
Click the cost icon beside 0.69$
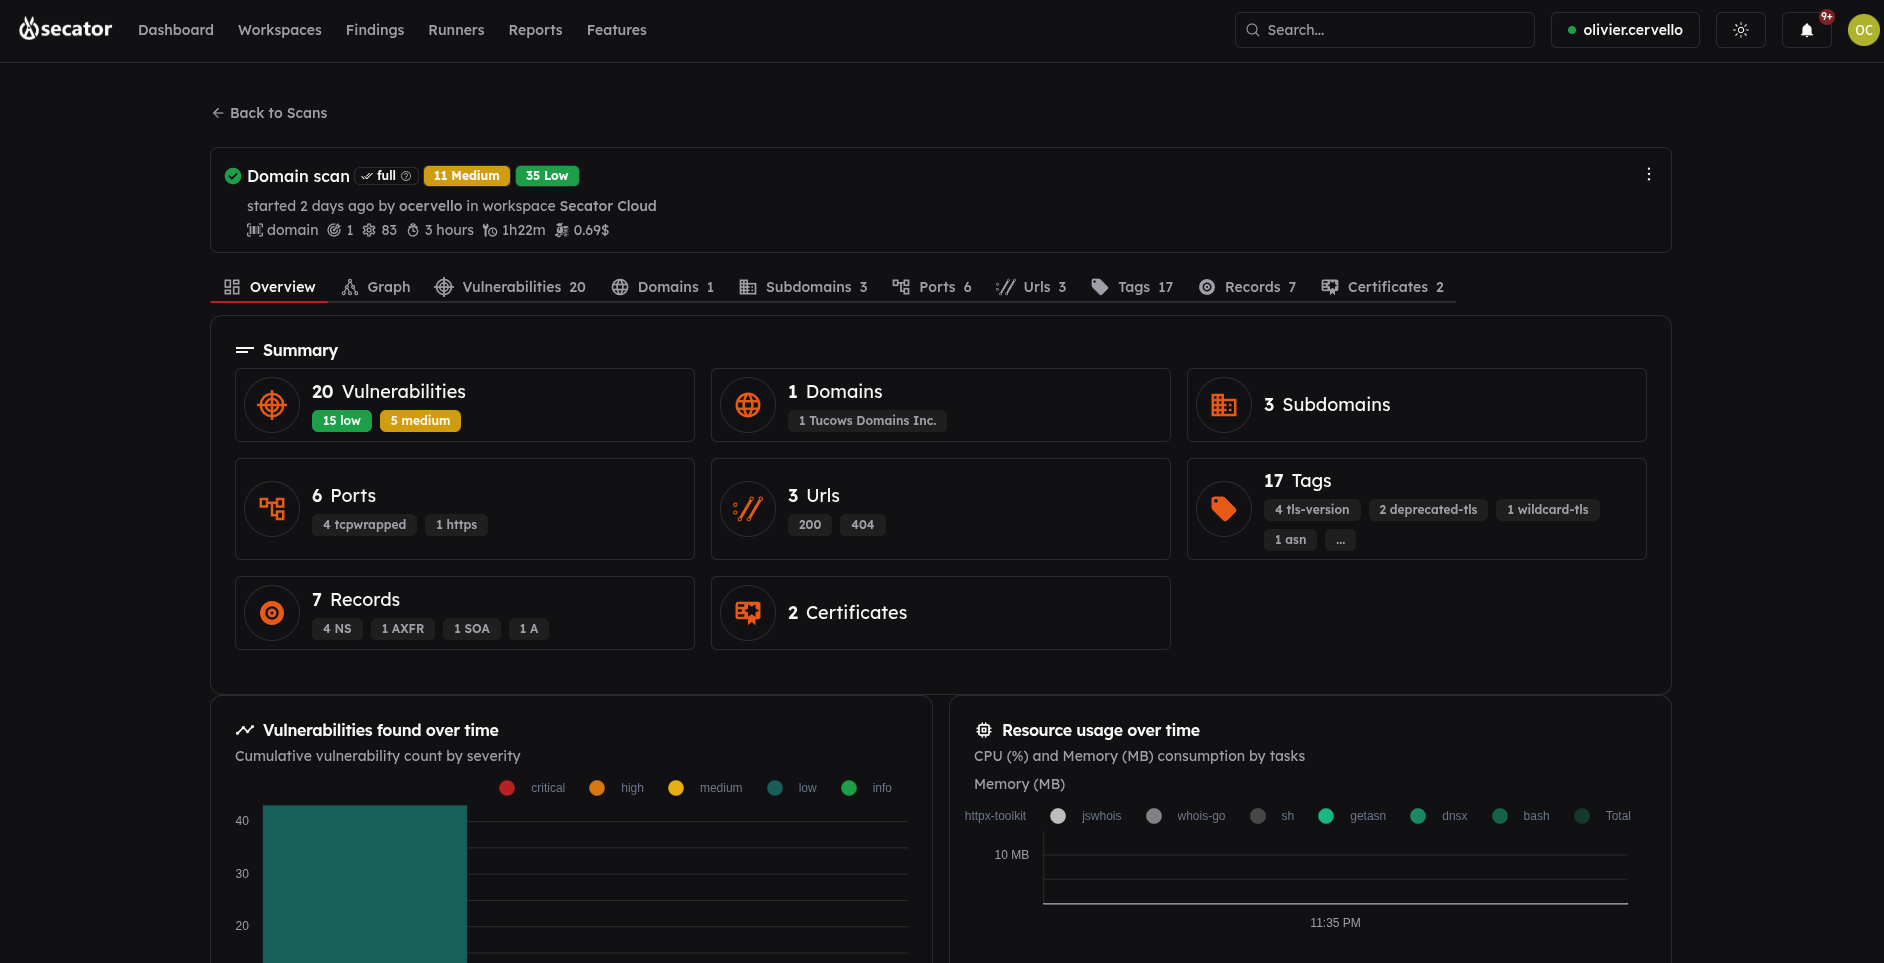pos(562,230)
